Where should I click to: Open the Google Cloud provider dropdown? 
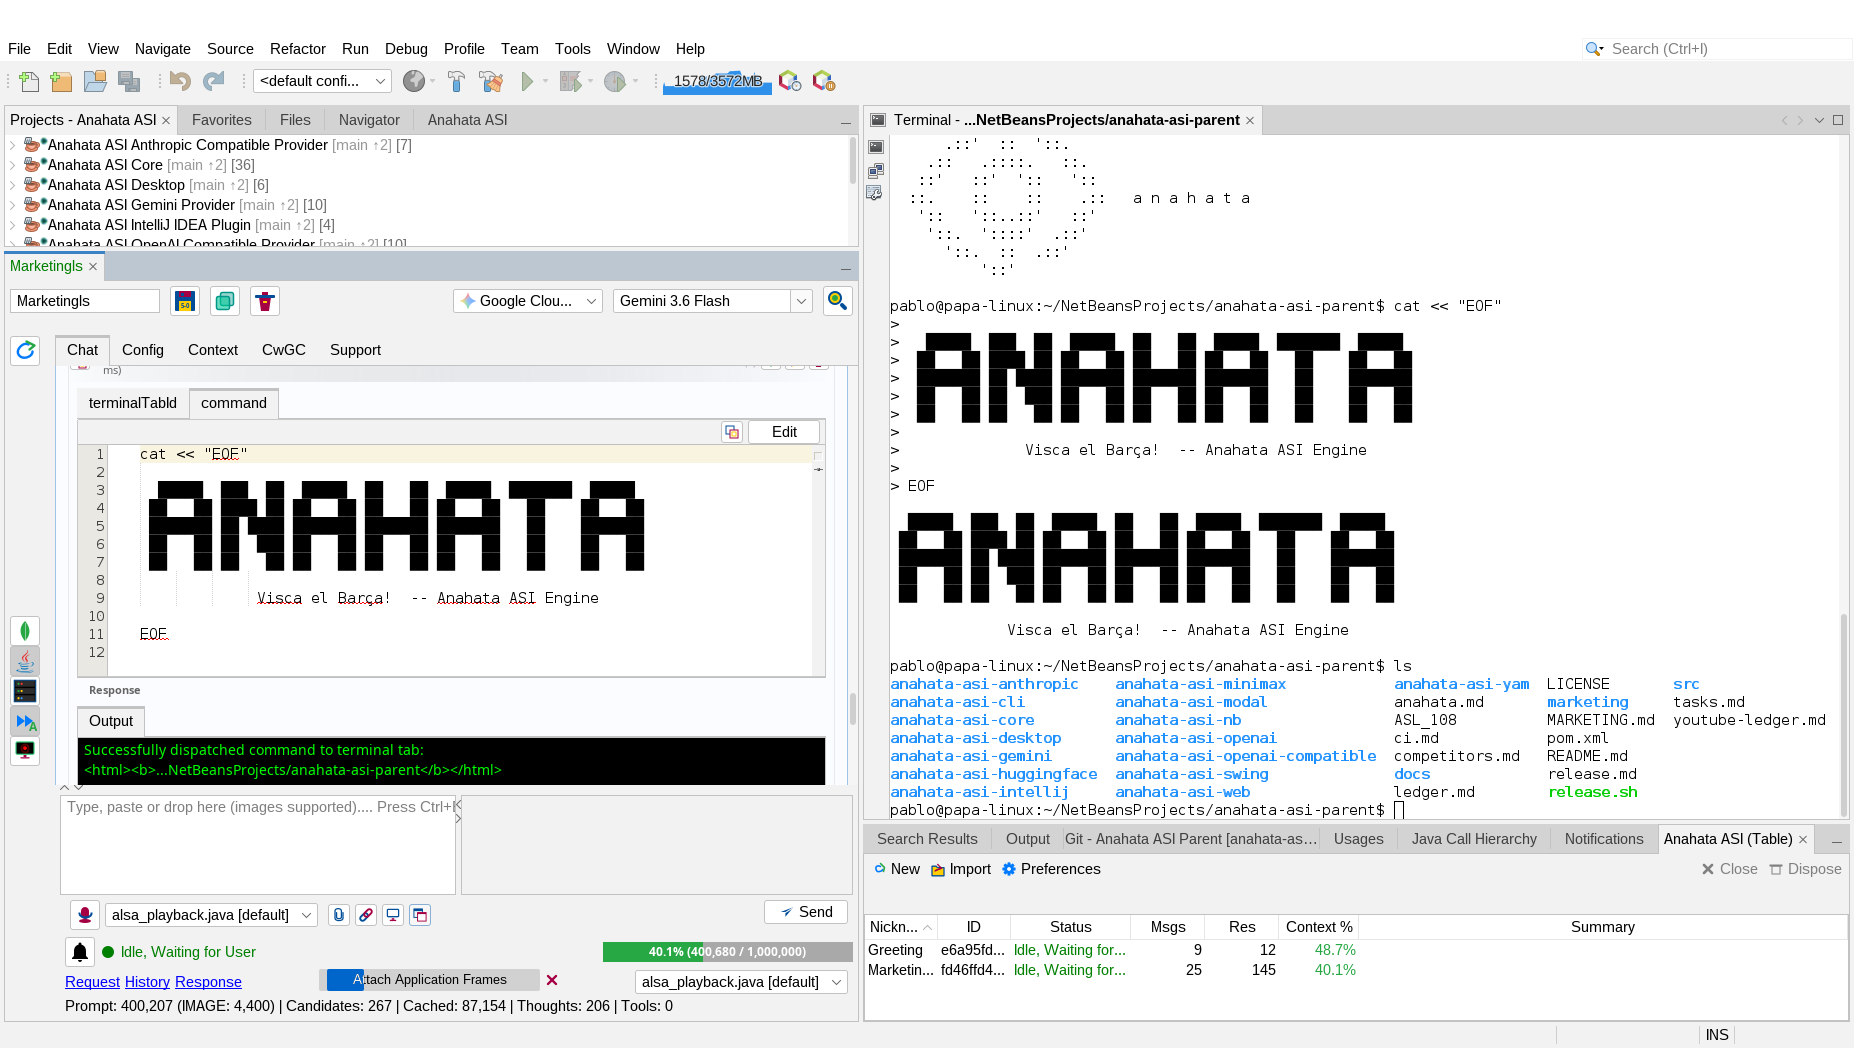point(528,301)
